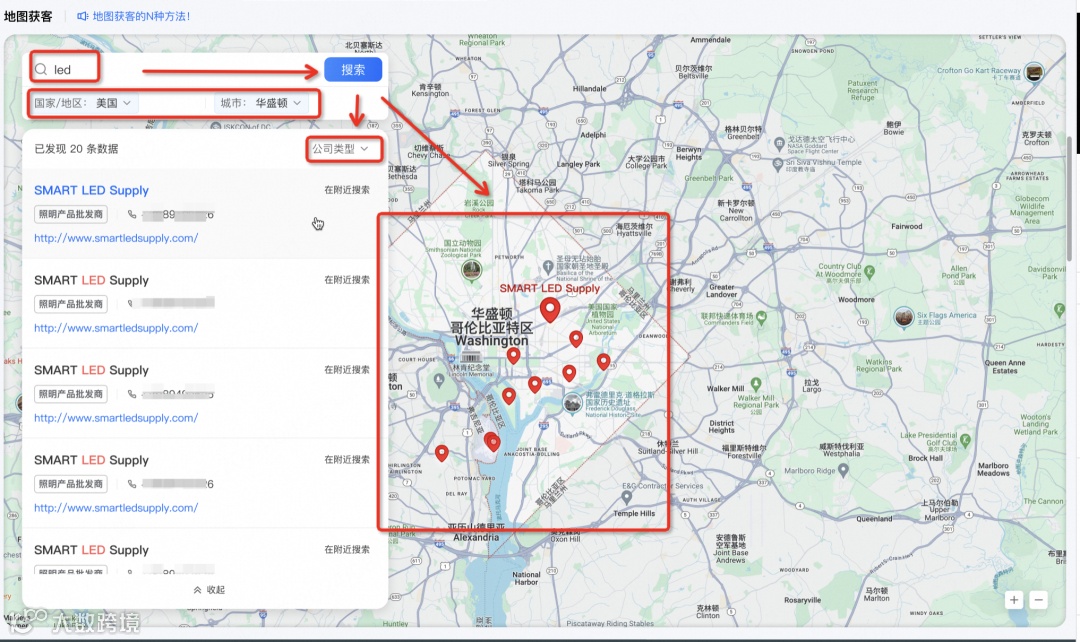Click the E&G Contractor Services pin icon
The width and height of the screenshot is (1080, 642).
click(627, 497)
